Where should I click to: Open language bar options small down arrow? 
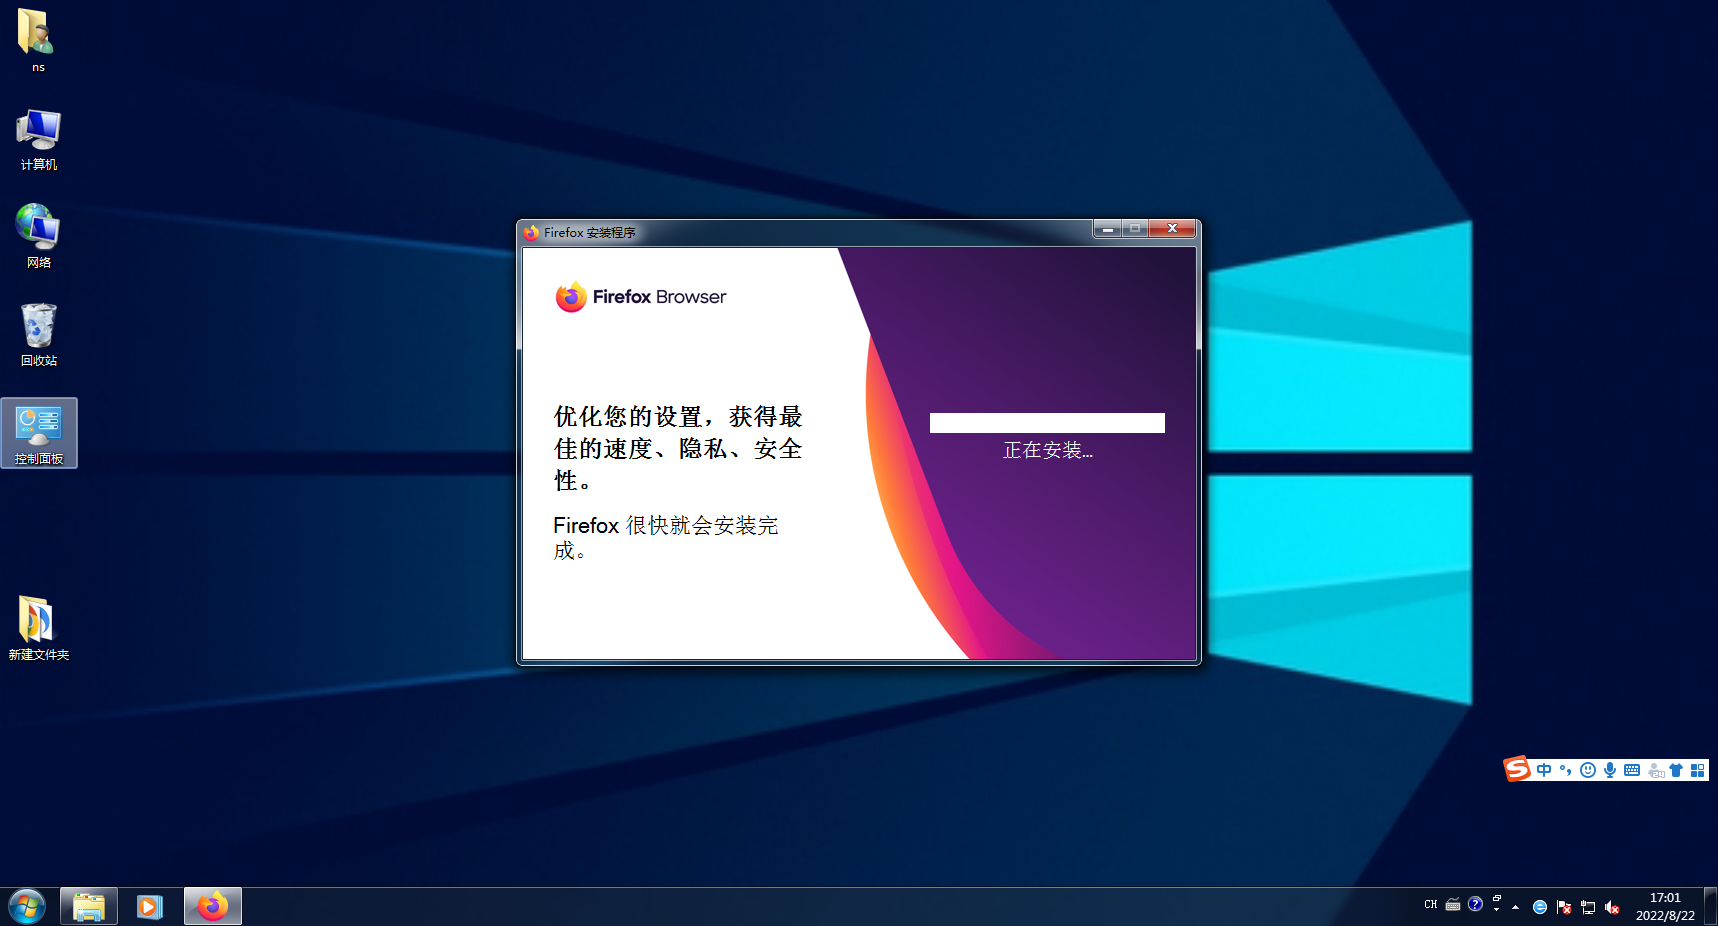click(1497, 910)
